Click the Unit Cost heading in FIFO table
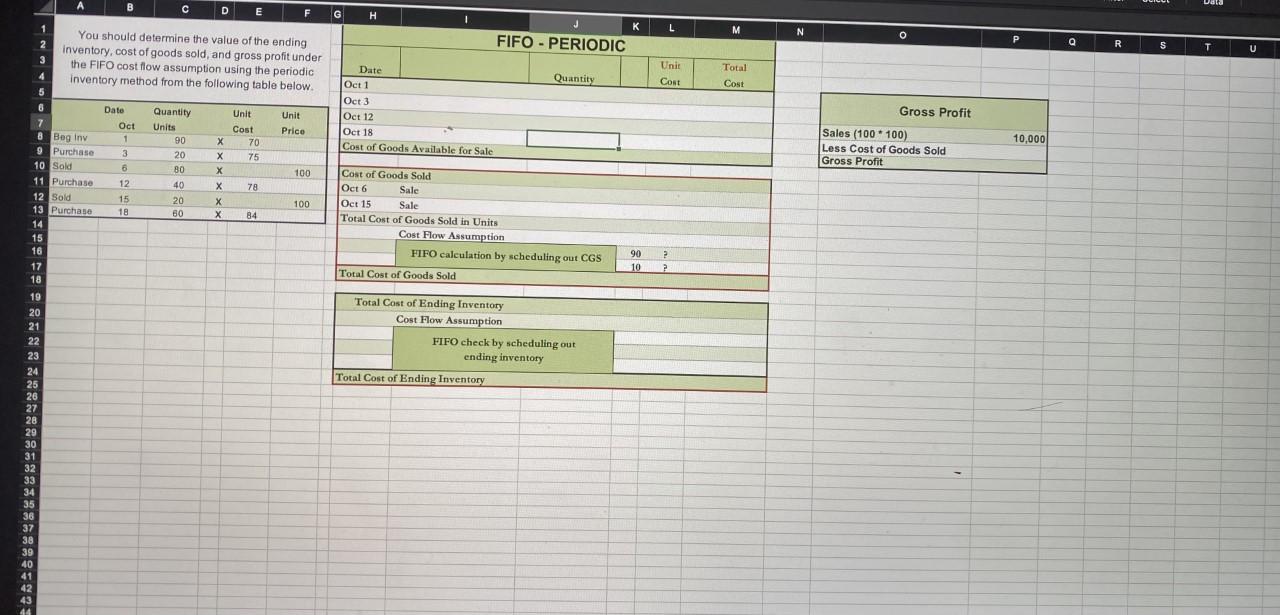 pos(670,73)
